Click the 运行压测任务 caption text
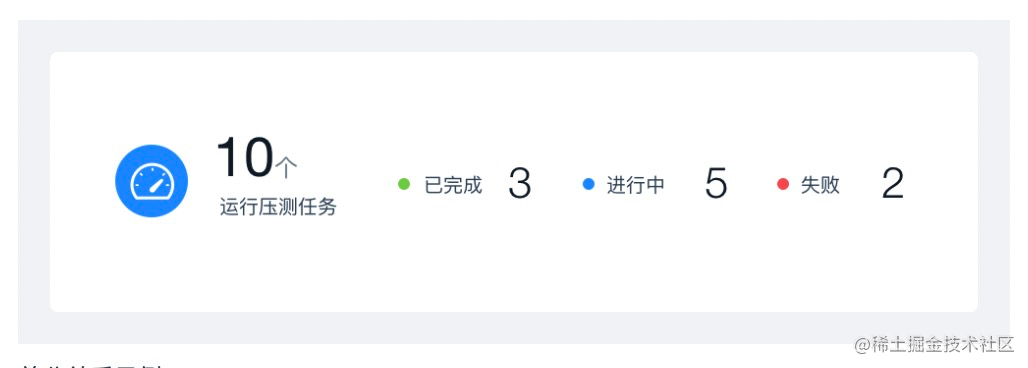The width and height of the screenshot is (1028, 368). point(278,207)
